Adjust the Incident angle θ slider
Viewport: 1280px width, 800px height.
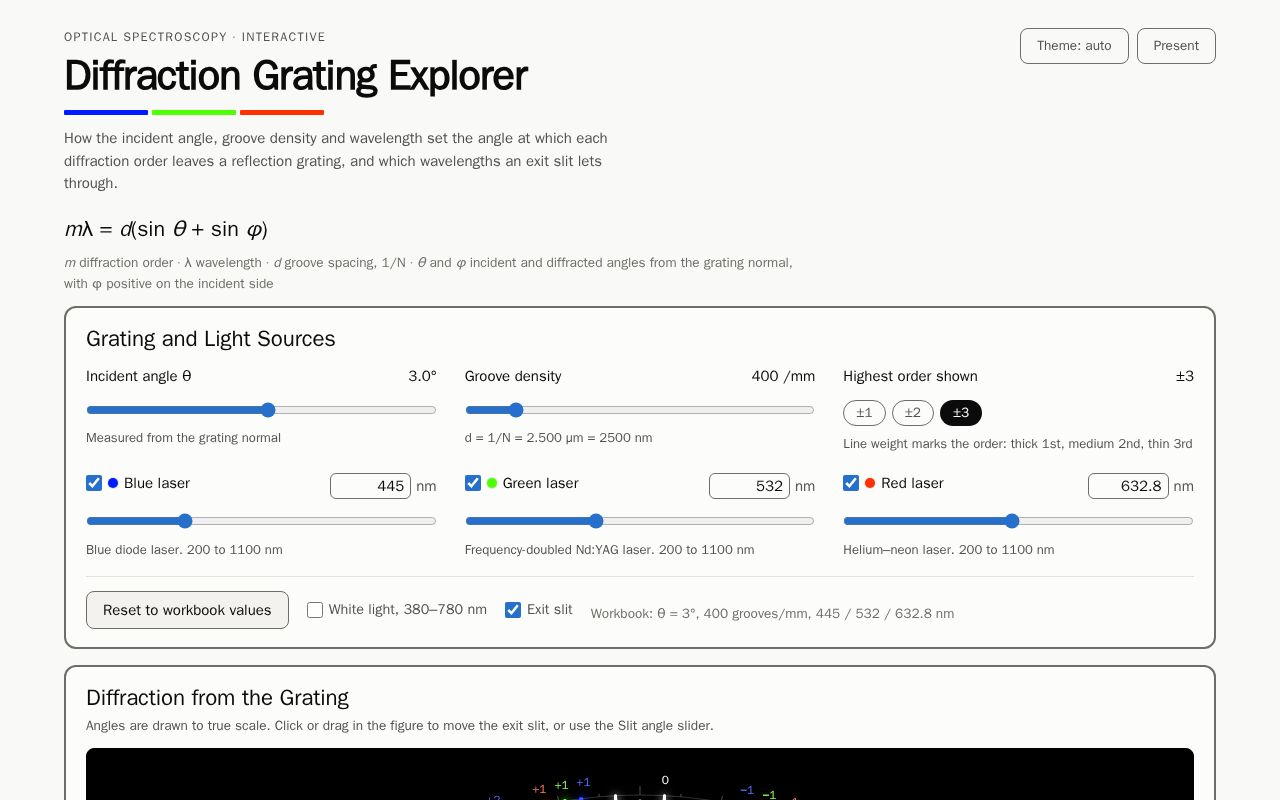261,410
